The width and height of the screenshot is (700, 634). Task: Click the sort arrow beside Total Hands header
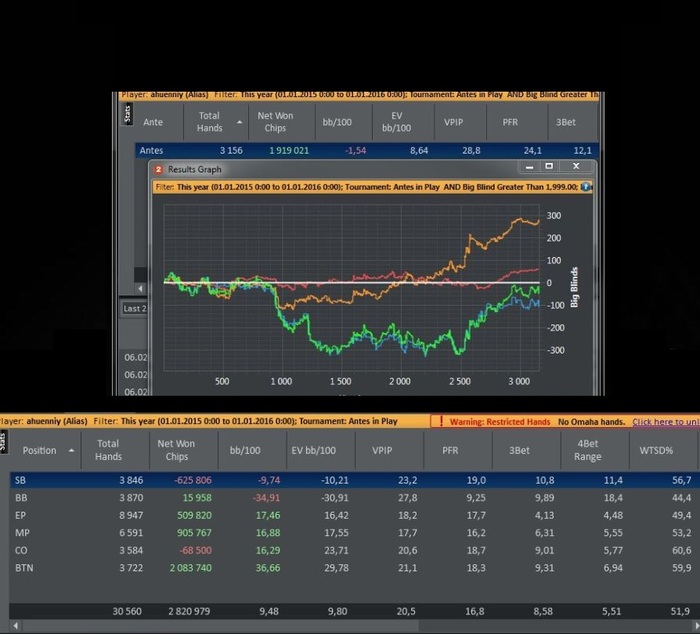240,122
